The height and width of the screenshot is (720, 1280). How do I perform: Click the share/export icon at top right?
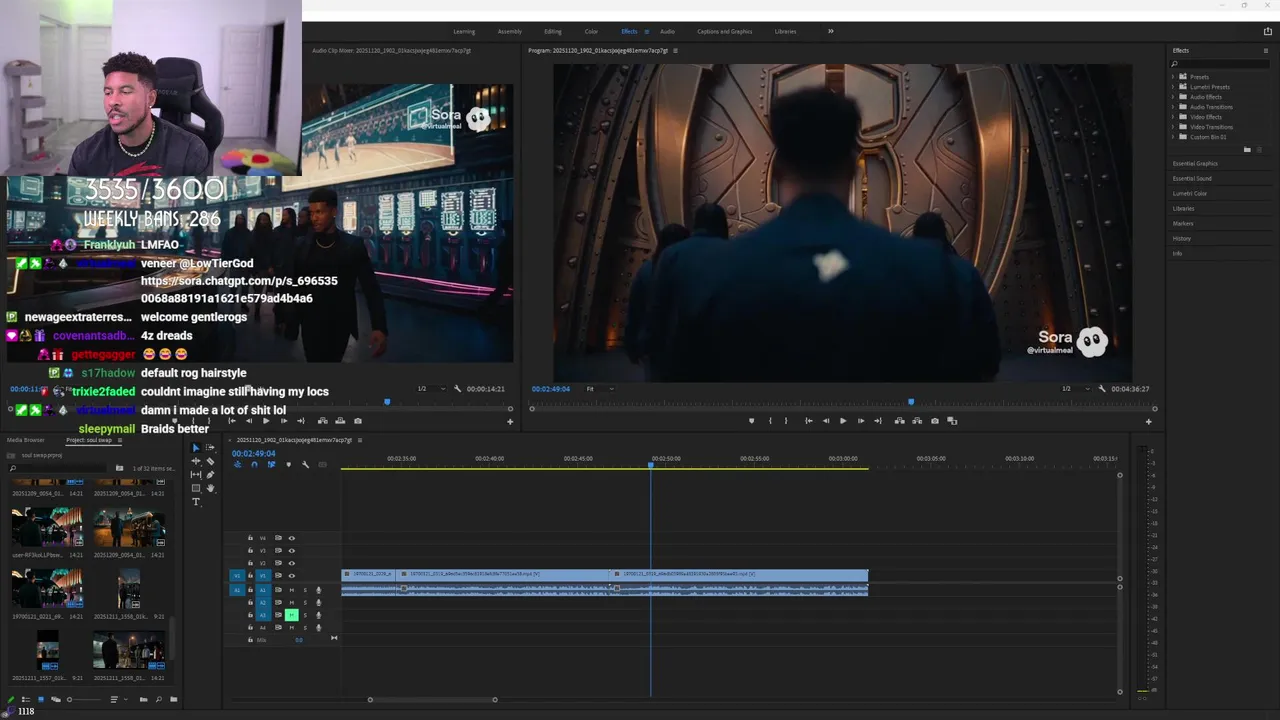coord(1268,31)
